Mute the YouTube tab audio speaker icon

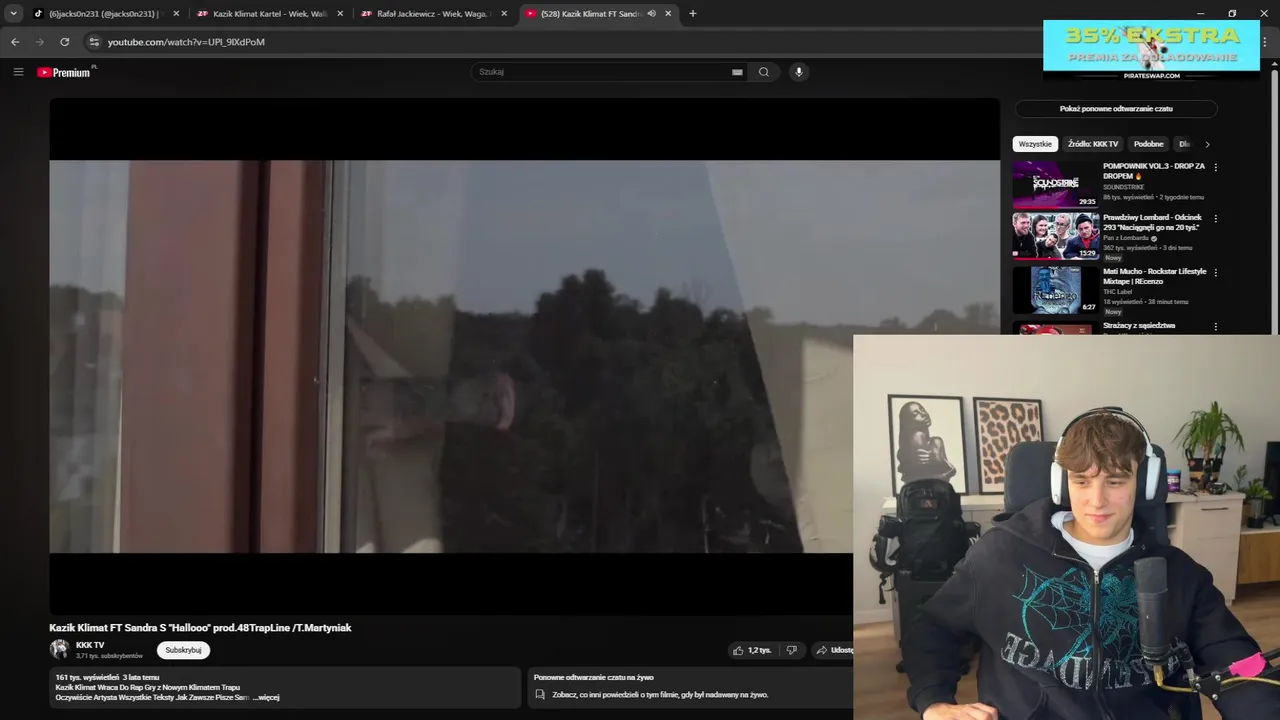651,14
